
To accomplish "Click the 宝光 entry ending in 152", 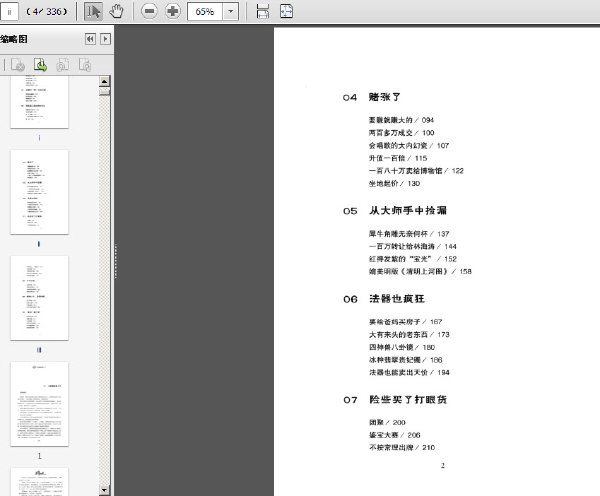I will point(412,259).
